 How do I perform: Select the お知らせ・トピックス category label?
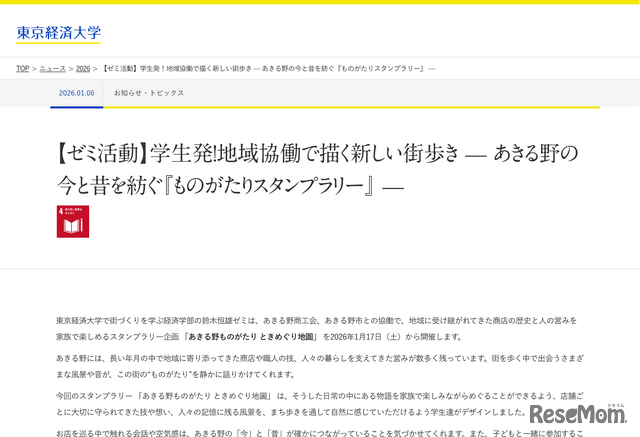pyautogui.click(x=149, y=93)
